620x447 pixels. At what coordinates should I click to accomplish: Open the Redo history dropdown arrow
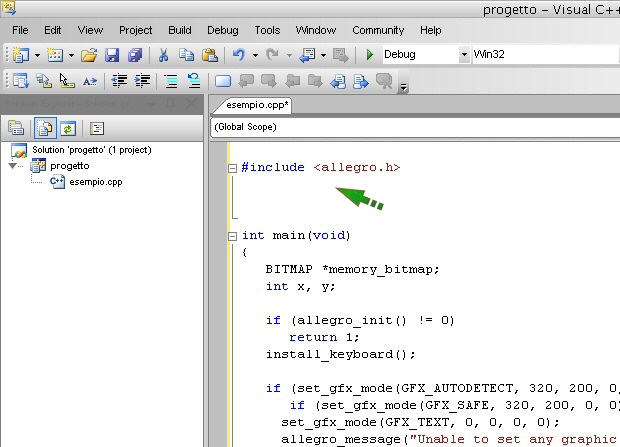click(289, 55)
